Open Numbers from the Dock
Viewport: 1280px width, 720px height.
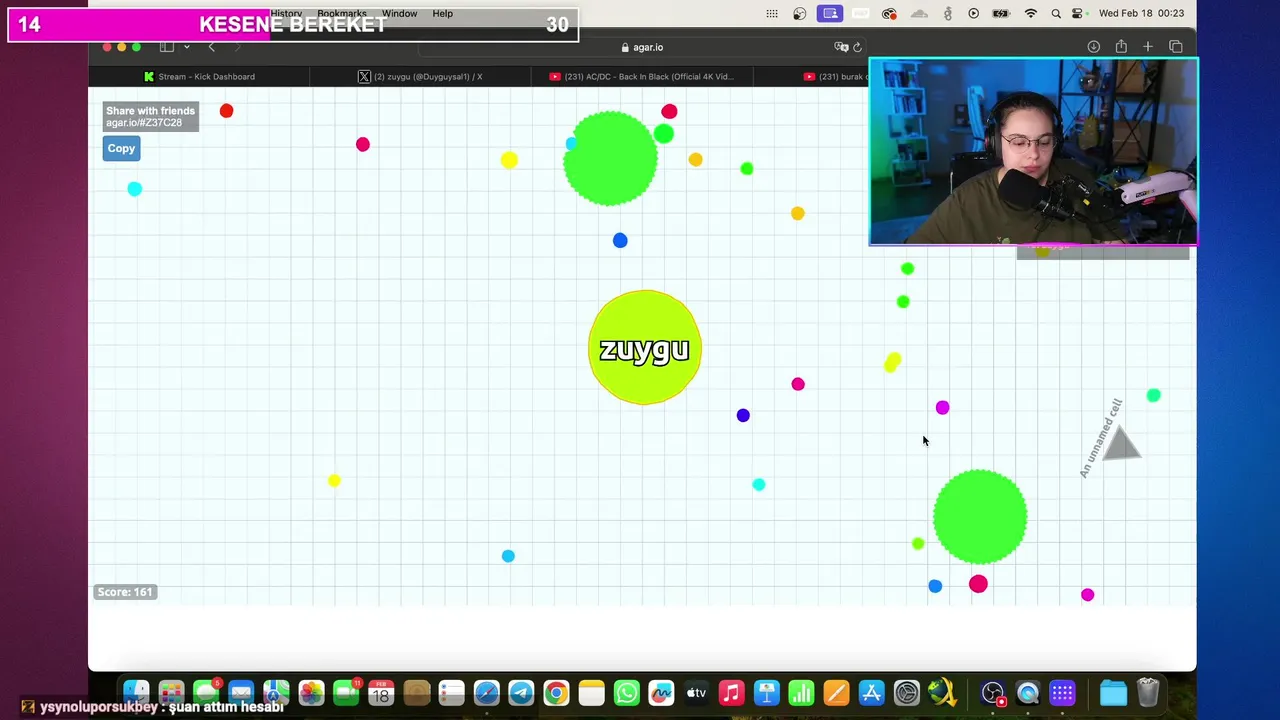click(801, 693)
